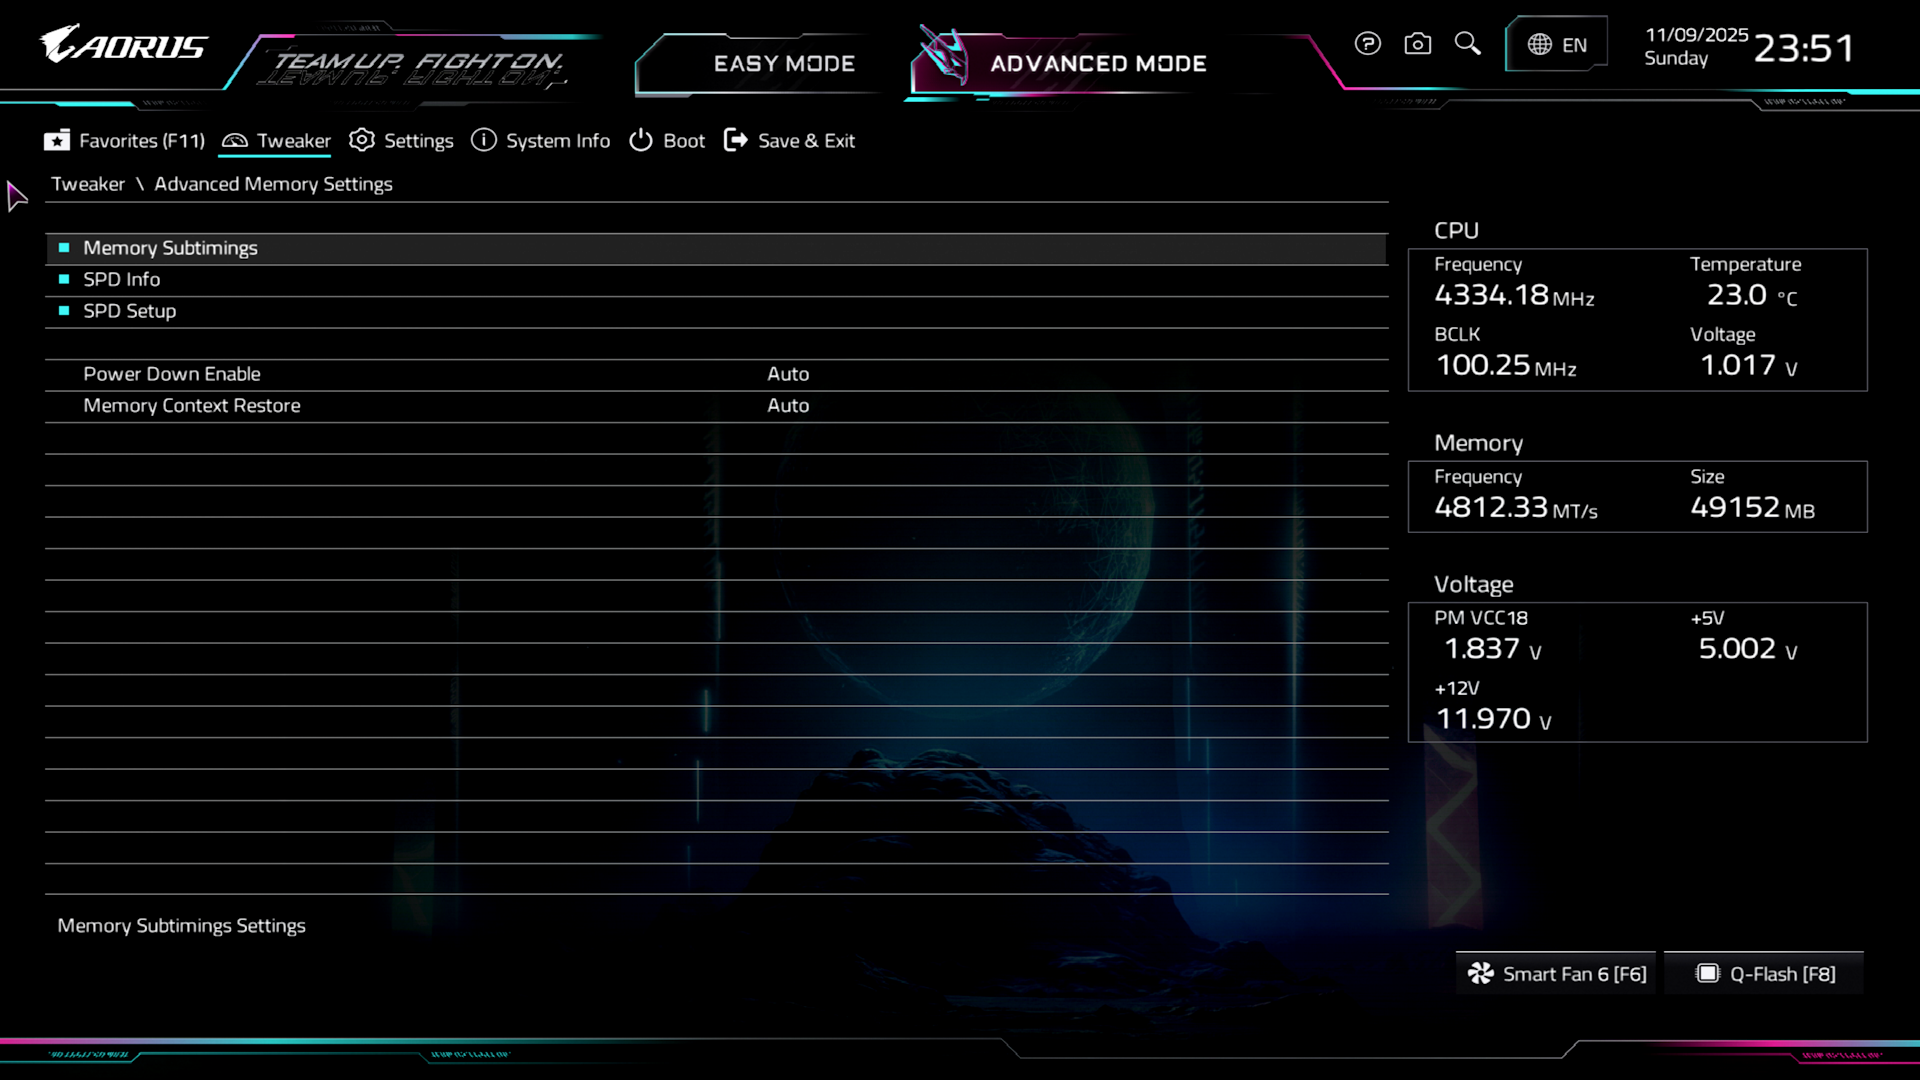Screen dimensions: 1920x1080
Task: Open the Tweaker menu tab
Action: click(x=276, y=141)
